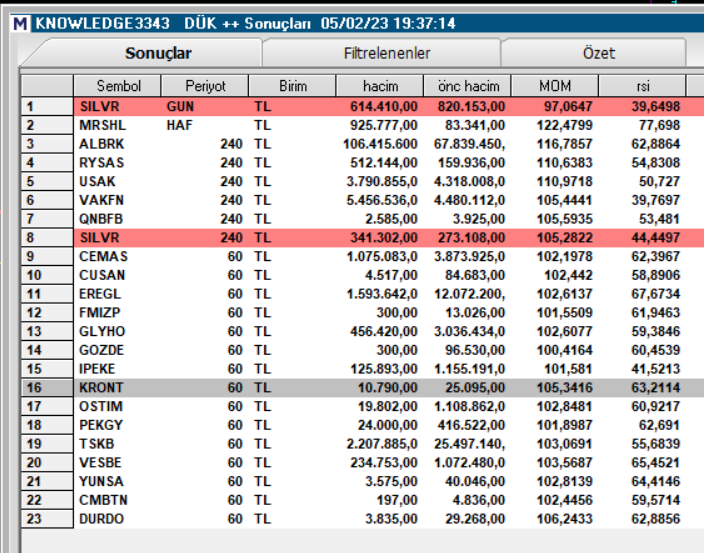The image size is (704, 553).
Task: Select the MRSHL symbol cell
Action: (102, 125)
